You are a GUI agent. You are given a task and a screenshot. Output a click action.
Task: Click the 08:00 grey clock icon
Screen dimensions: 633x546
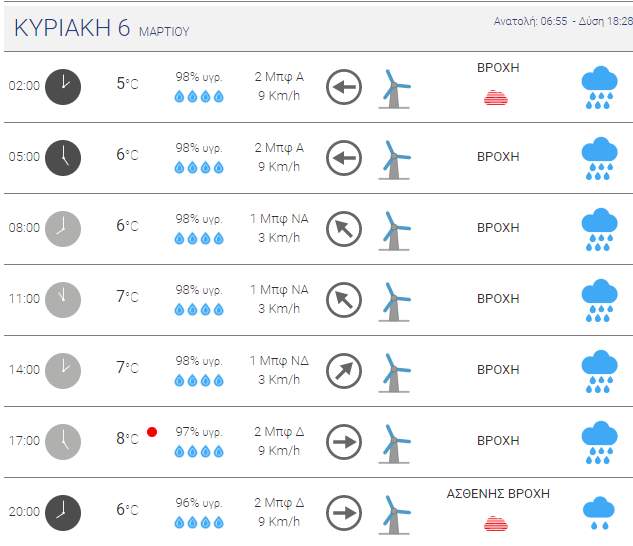coord(63,229)
